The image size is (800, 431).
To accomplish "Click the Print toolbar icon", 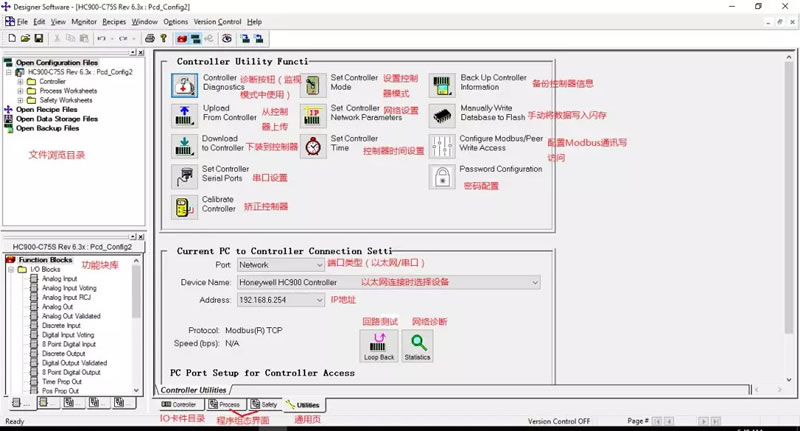I will (x=149, y=38).
